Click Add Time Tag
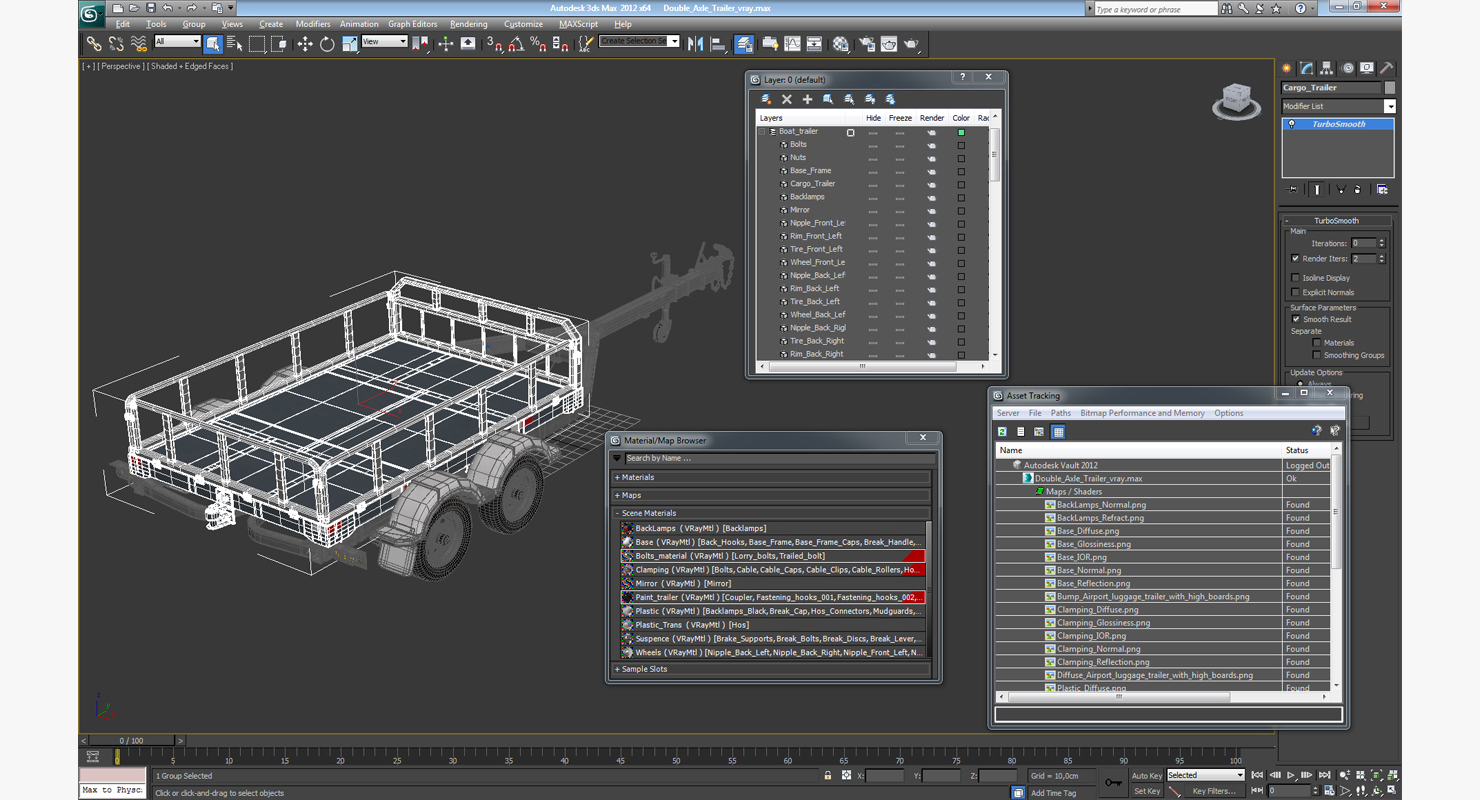Viewport: 1480px width, 800px height. [1053, 793]
